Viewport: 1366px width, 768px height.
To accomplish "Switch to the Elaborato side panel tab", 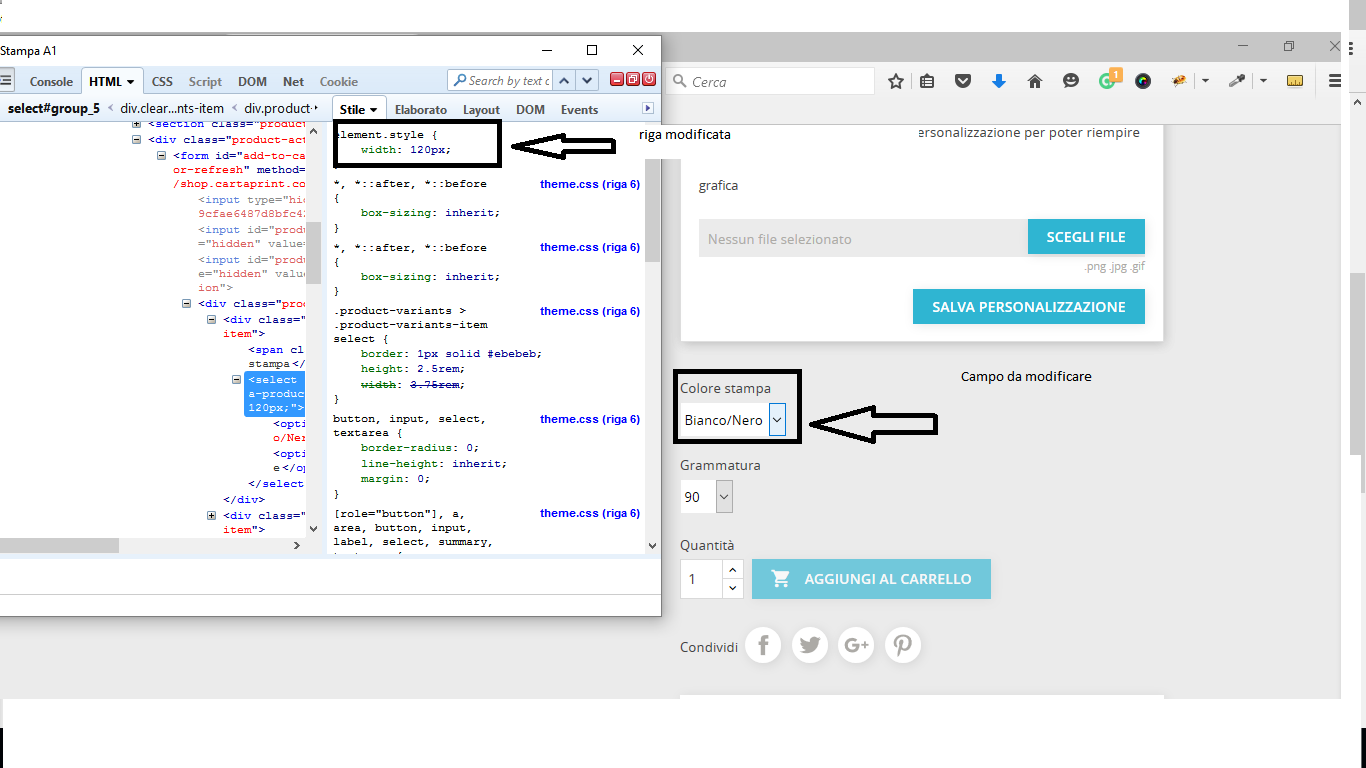I will [420, 110].
